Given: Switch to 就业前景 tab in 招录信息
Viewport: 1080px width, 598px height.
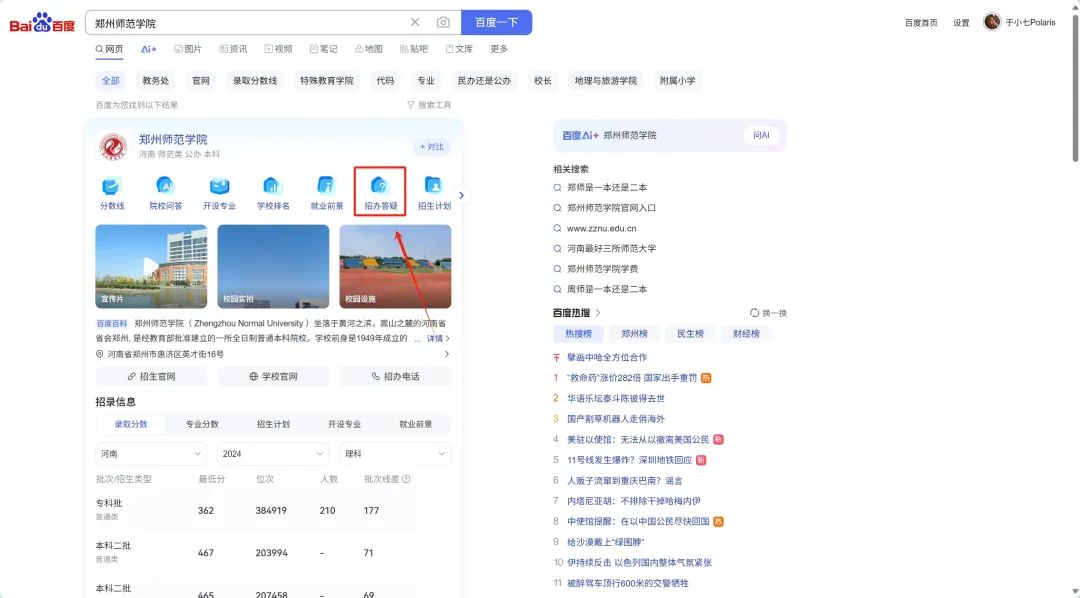Looking at the screenshot, I should [x=415, y=424].
